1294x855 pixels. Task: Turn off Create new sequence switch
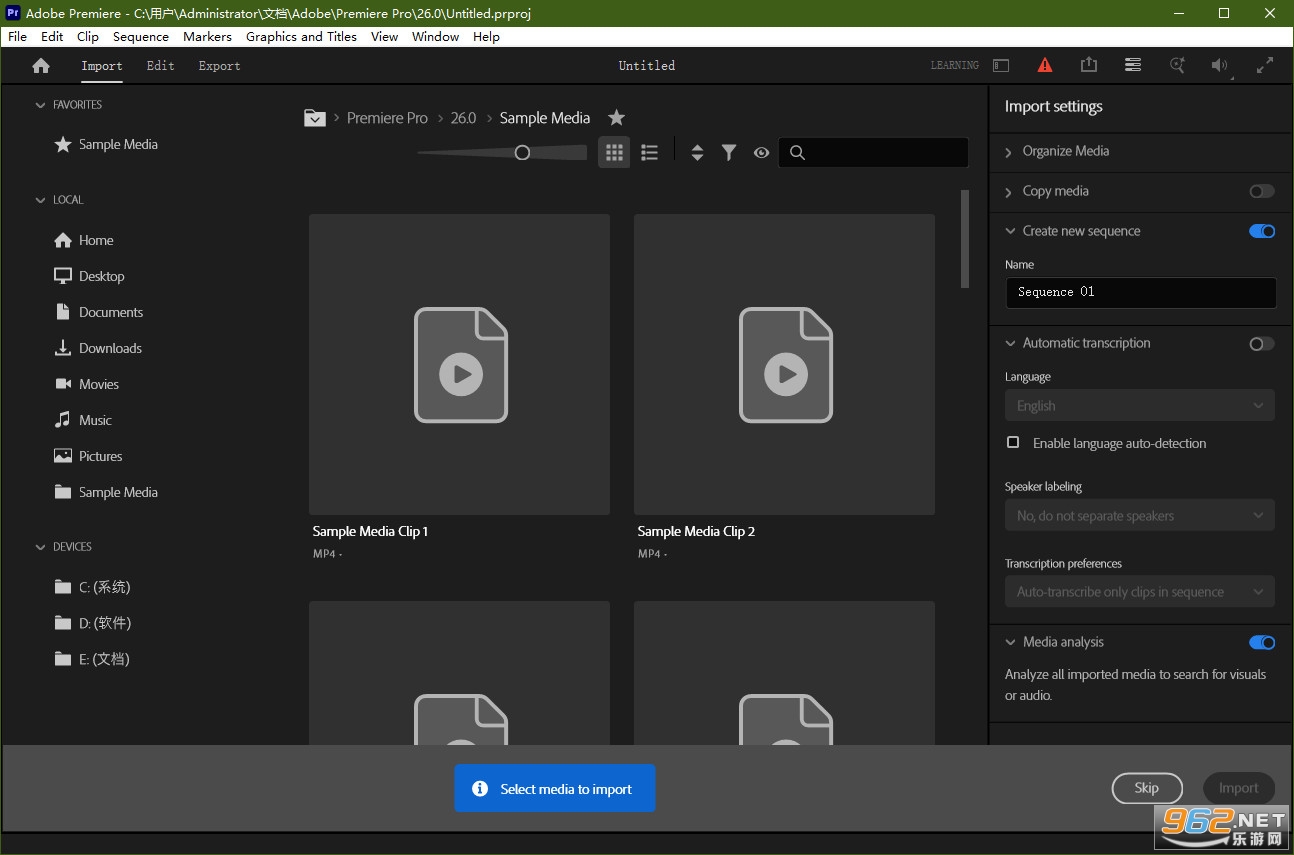[x=1262, y=231]
